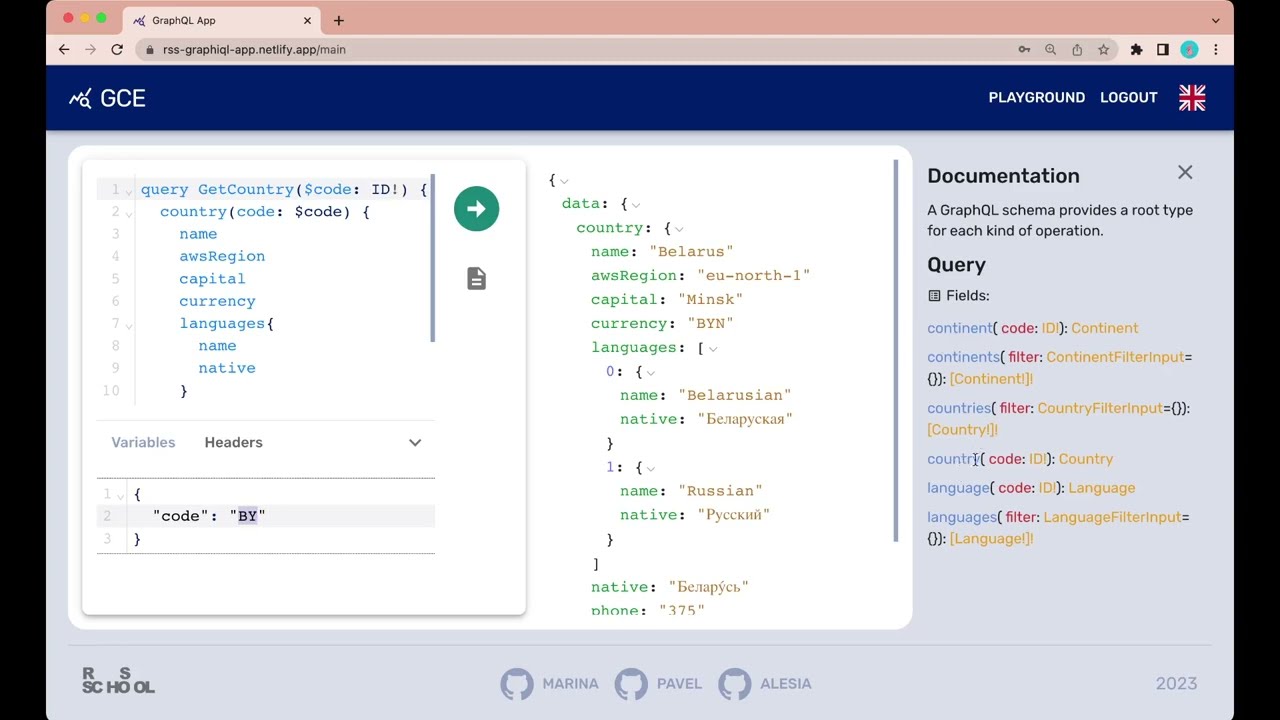Switch language via the UK flag icon
The width and height of the screenshot is (1280, 720).
pos(1192,98)
